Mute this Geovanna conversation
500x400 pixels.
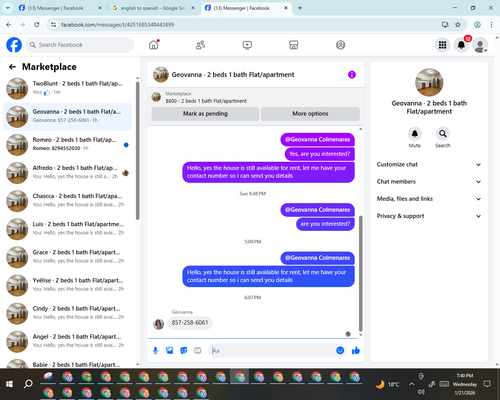(x=415, y=134)
